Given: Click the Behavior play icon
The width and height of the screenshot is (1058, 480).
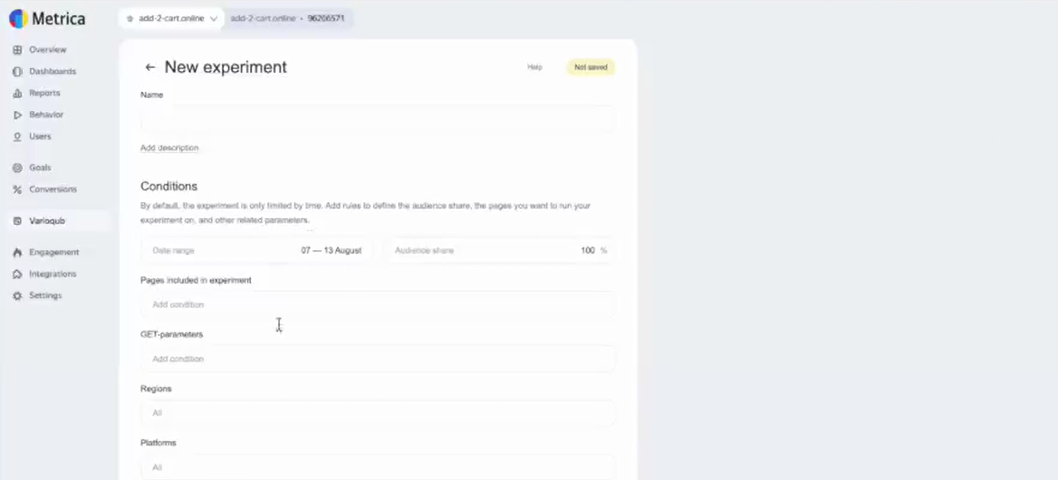Looking at the screenshot, I should (x=18, y=115).
